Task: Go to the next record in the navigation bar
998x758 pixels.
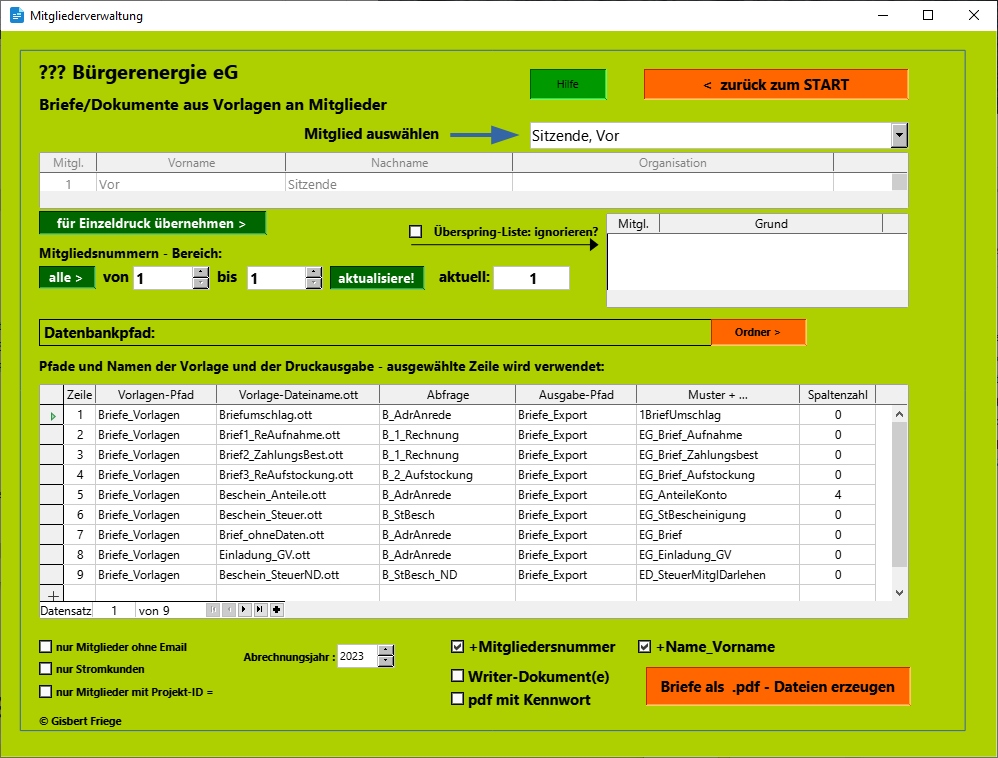Action: click(244, 610)
